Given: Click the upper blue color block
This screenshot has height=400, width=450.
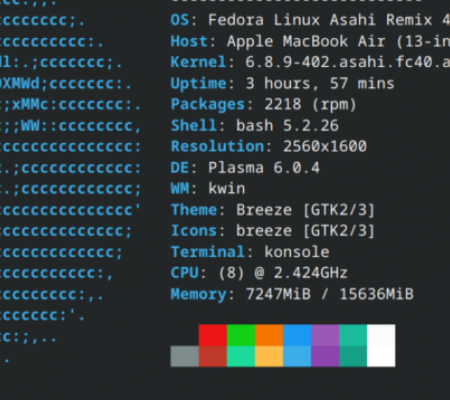Looking at the screenshot, I should [x=297, y=335].
